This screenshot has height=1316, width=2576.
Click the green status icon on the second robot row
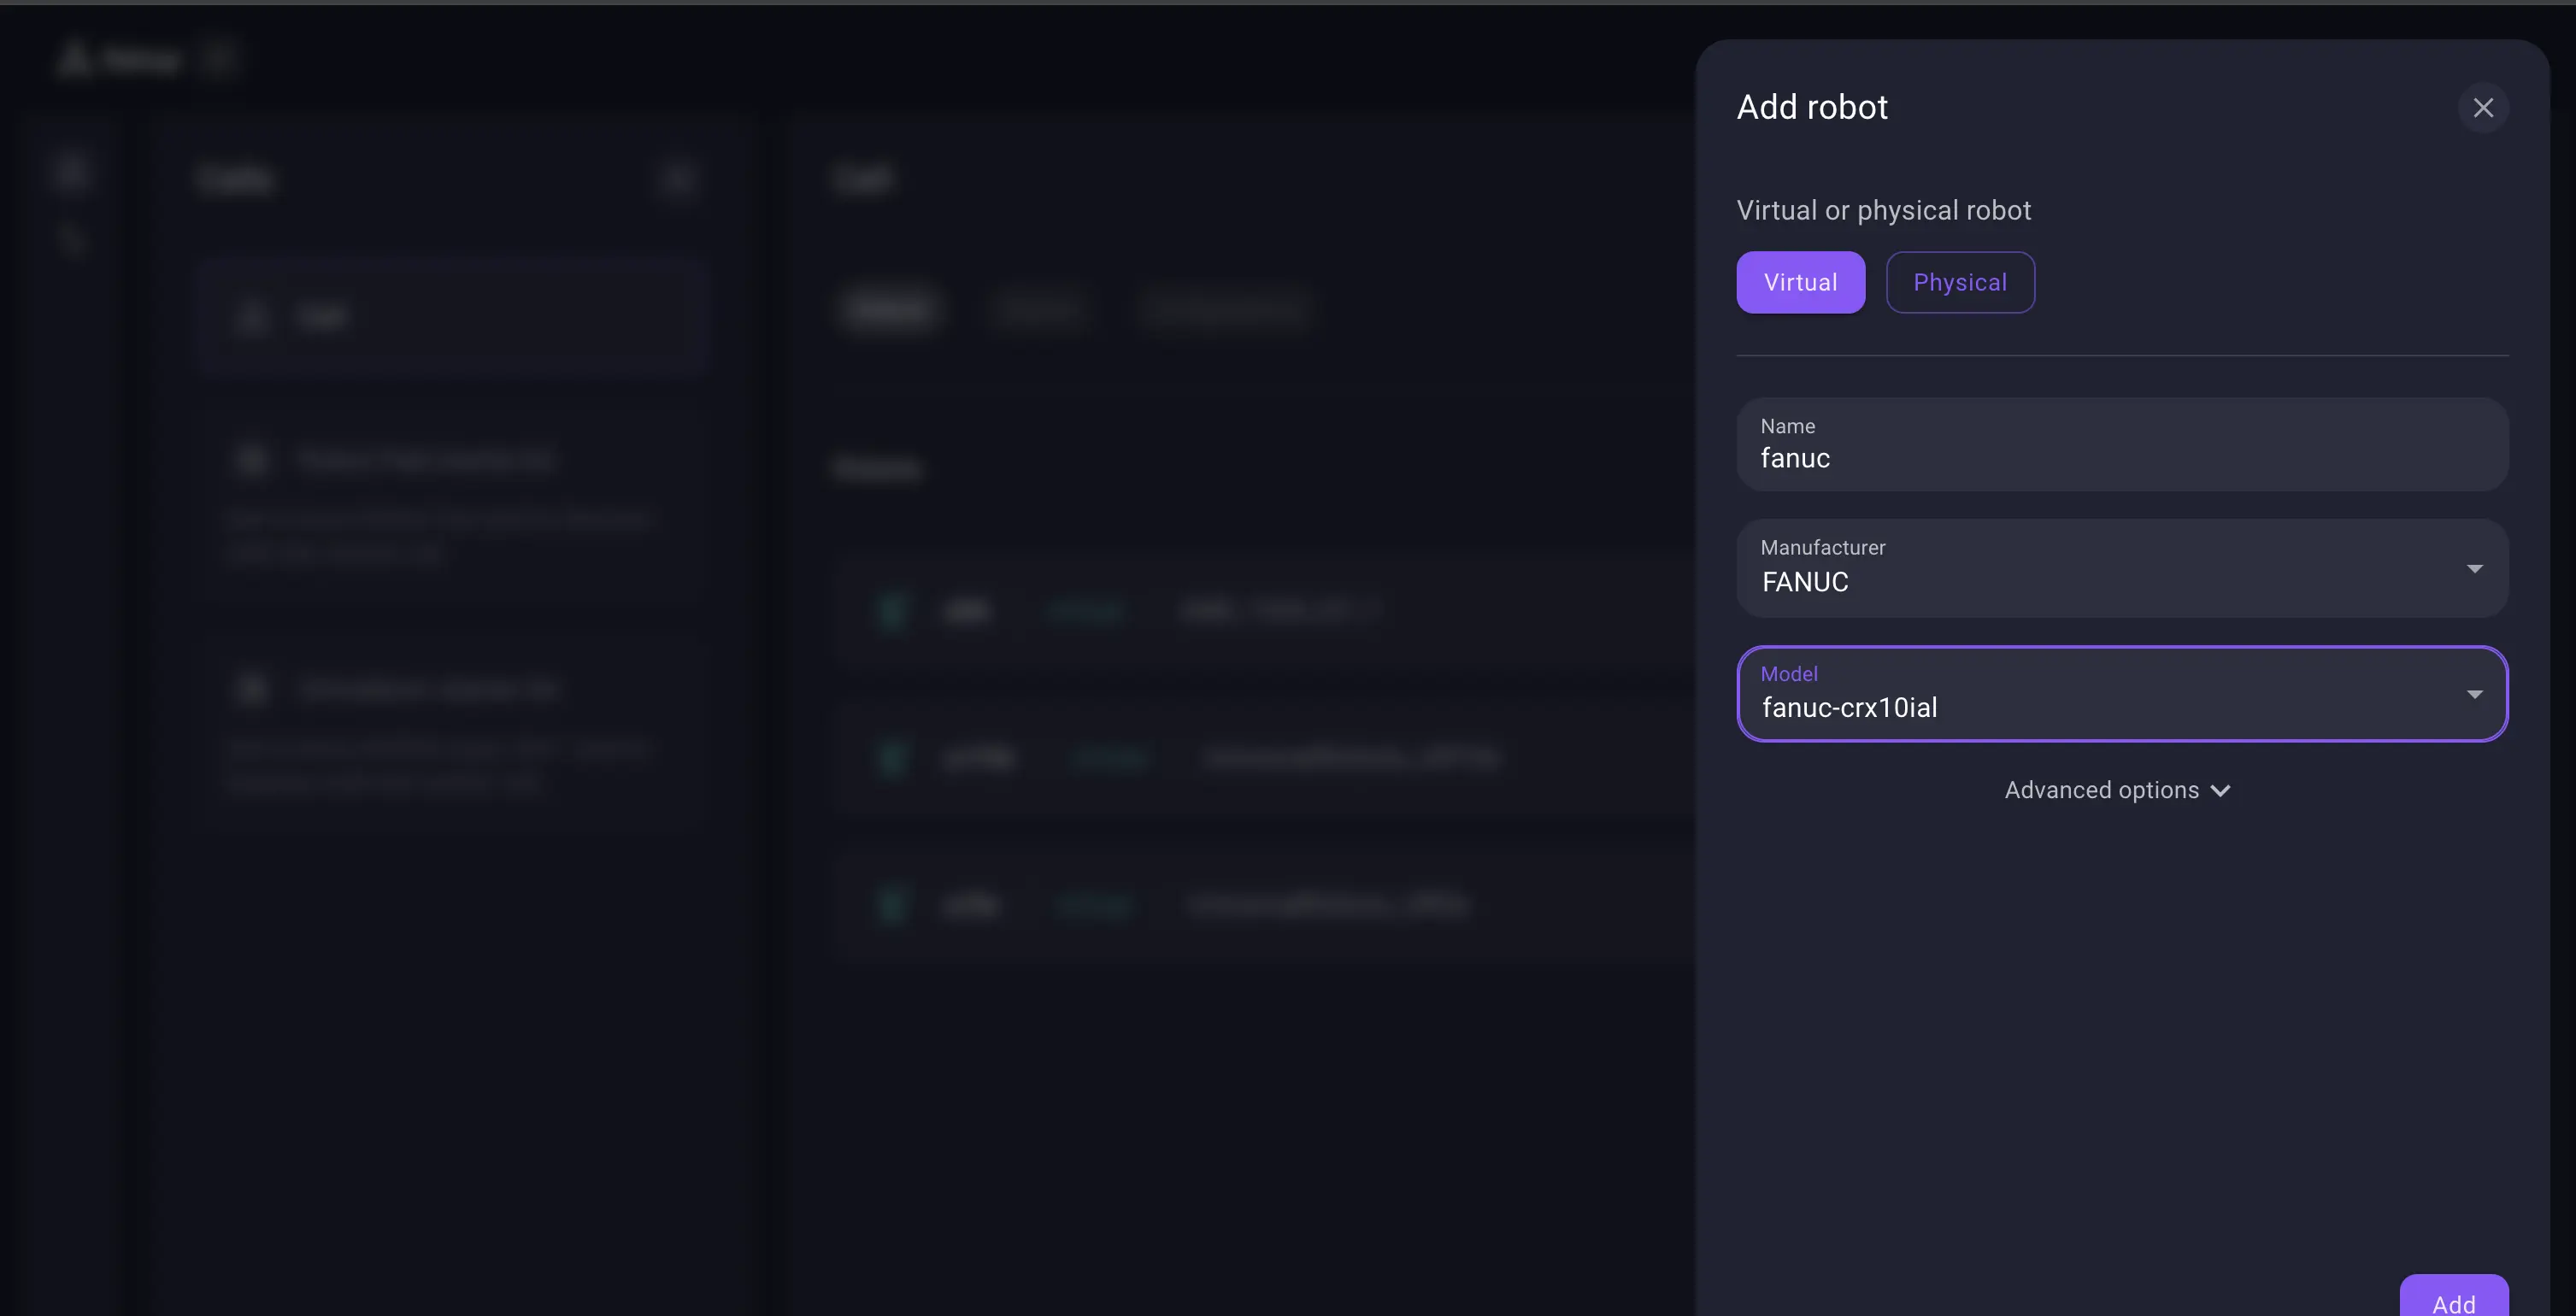893,758
